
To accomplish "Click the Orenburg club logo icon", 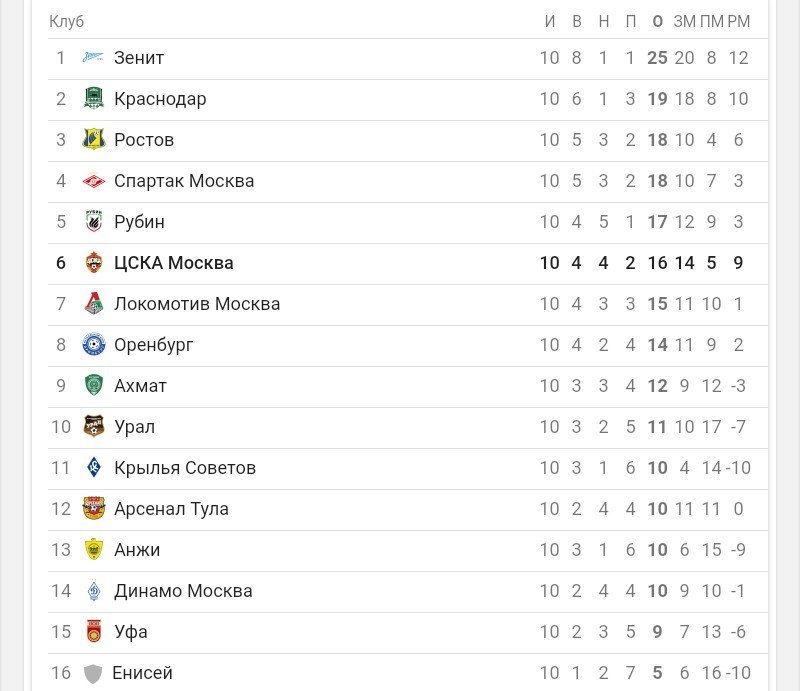I will click(x=93, y=345).
